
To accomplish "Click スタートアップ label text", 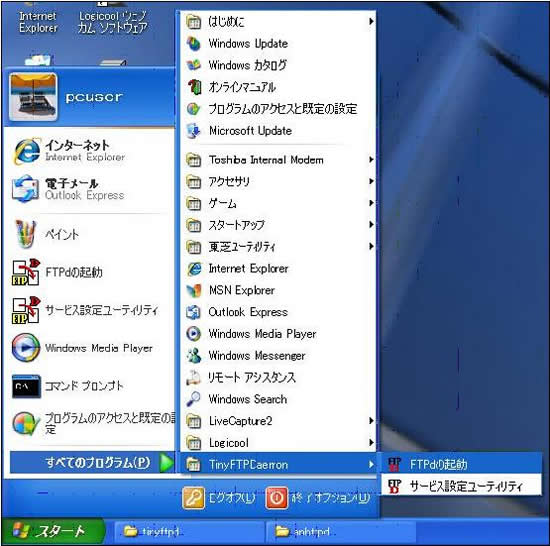I will click(236, 225).
